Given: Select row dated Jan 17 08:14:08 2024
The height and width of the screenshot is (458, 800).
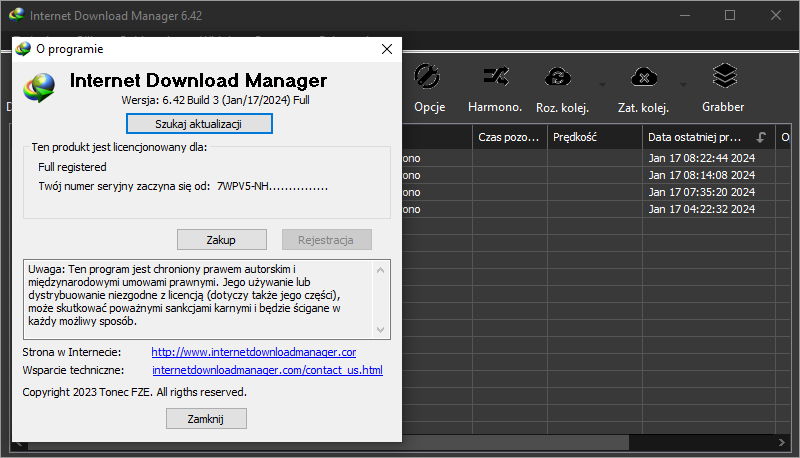Looking at the screenshot, I should (597, 175).
